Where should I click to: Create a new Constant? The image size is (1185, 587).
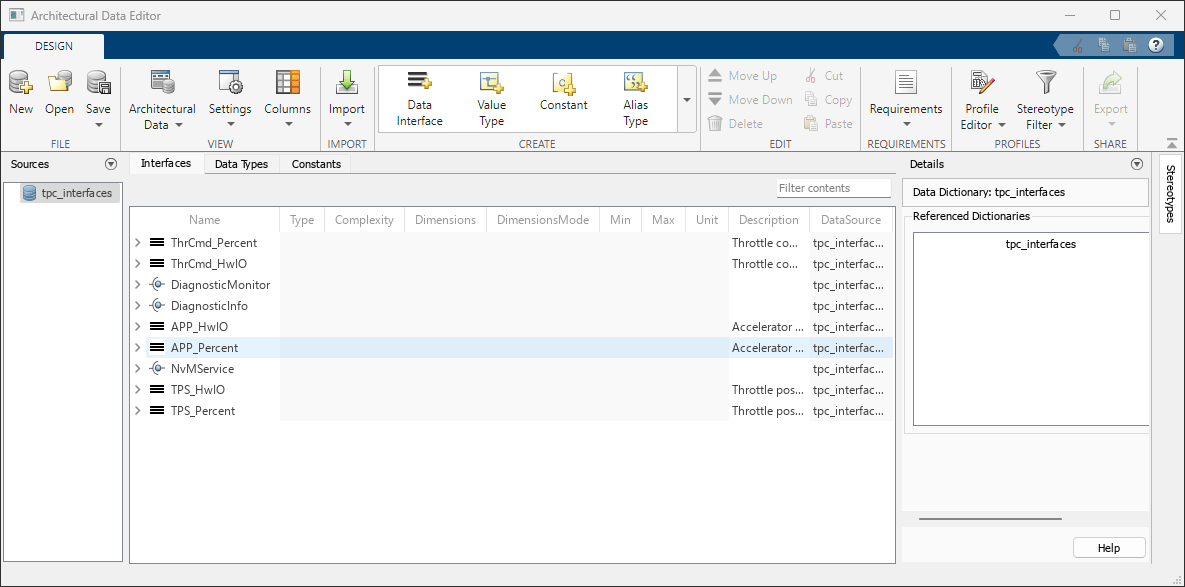(563, 92)
